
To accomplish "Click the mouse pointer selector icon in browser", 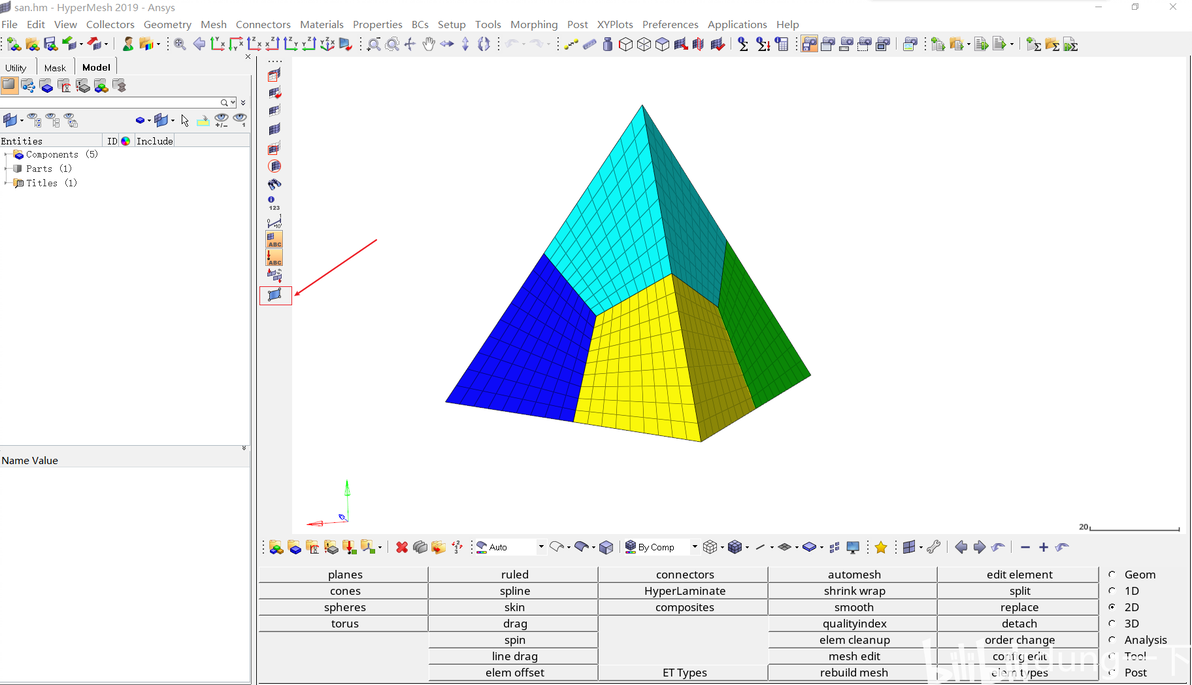I will [x=185, y=120].
